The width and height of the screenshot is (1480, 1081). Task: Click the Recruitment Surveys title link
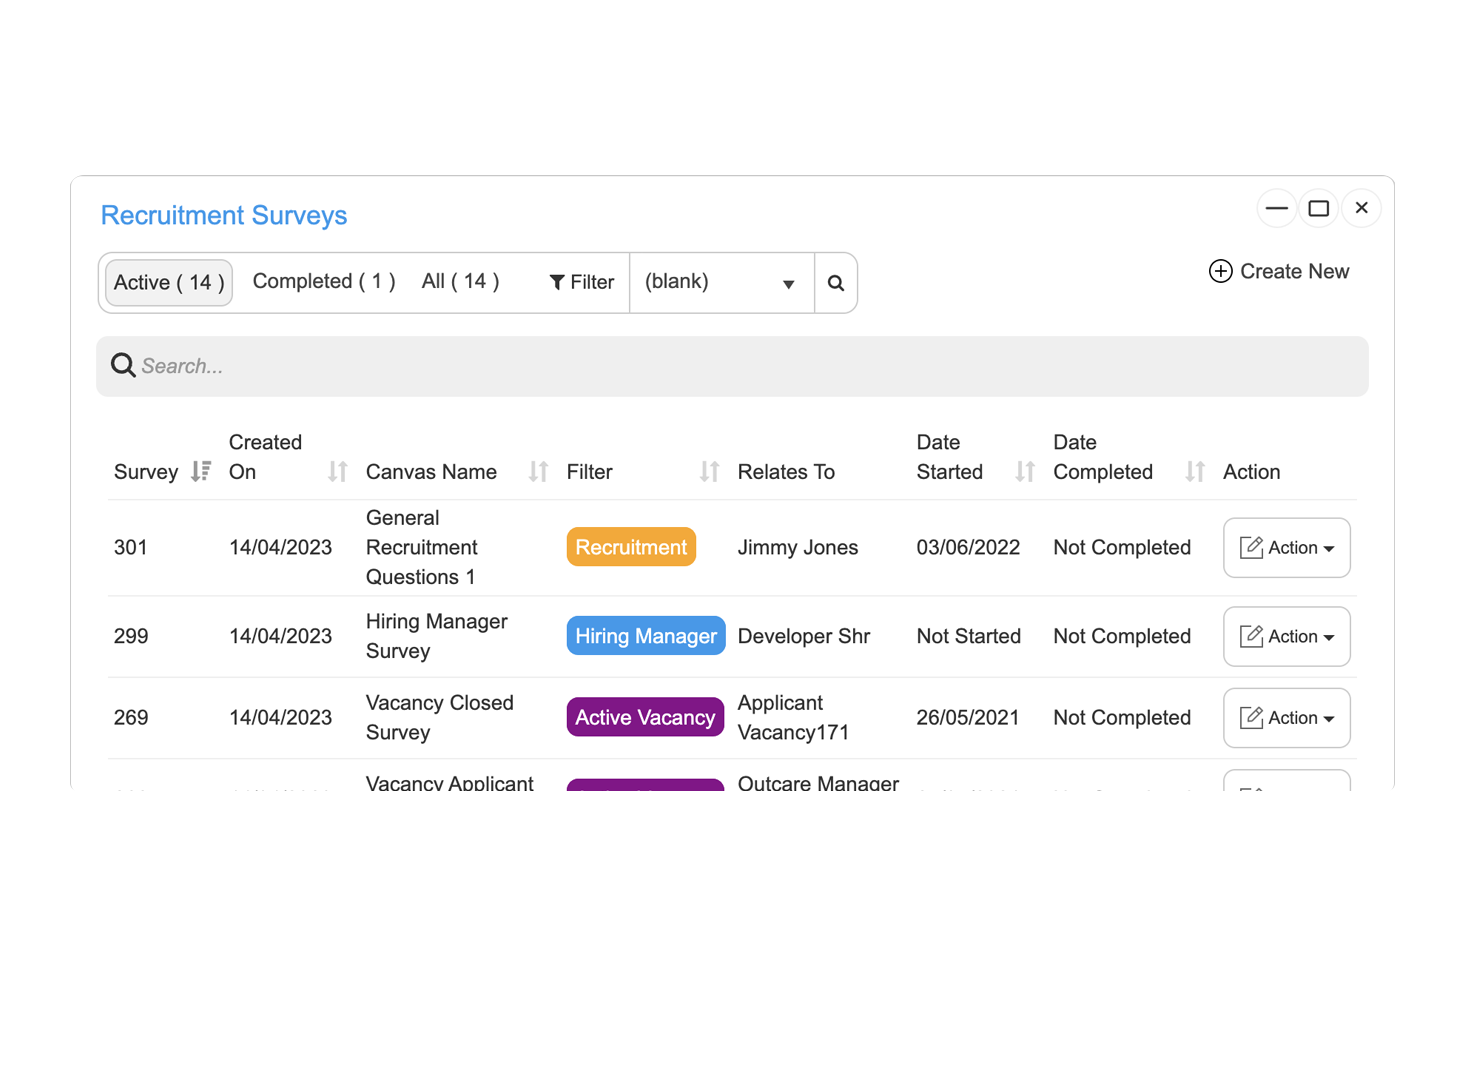click(x=224, y=215)
